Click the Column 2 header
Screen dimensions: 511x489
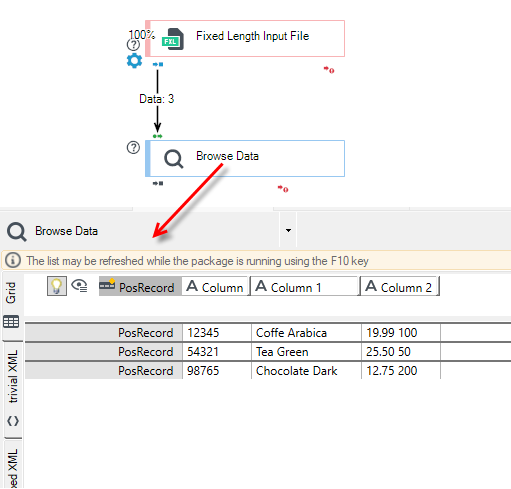[x=400, y=286]
